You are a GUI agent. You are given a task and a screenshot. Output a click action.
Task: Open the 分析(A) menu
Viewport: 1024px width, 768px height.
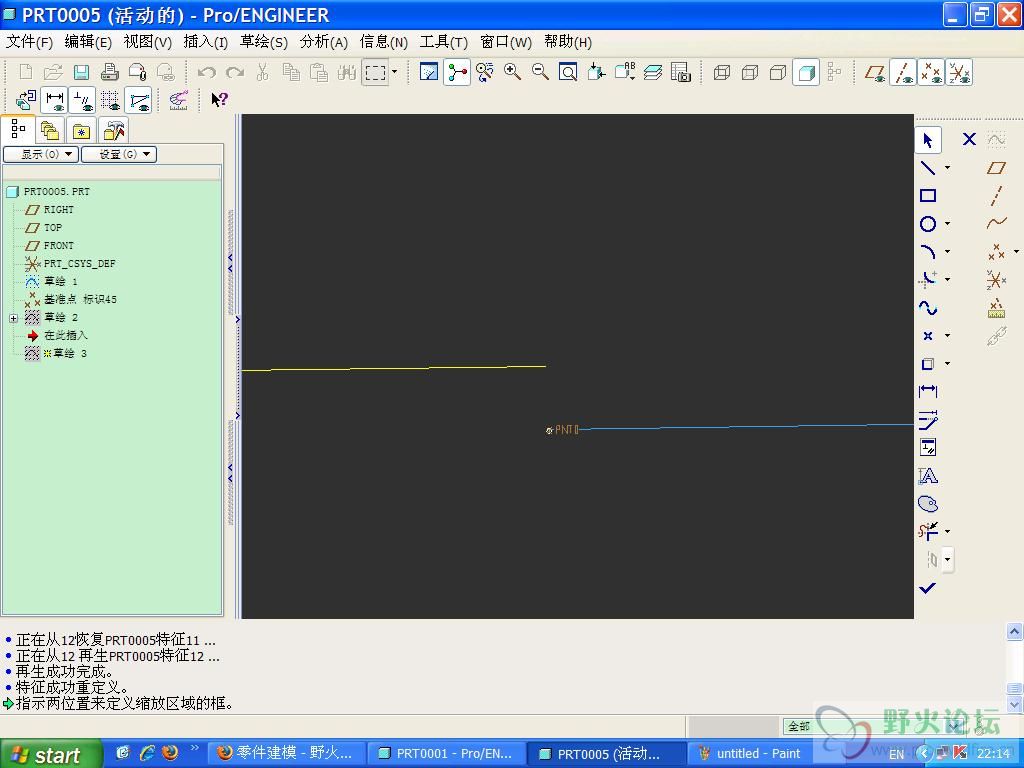click(x=323, y=42)
